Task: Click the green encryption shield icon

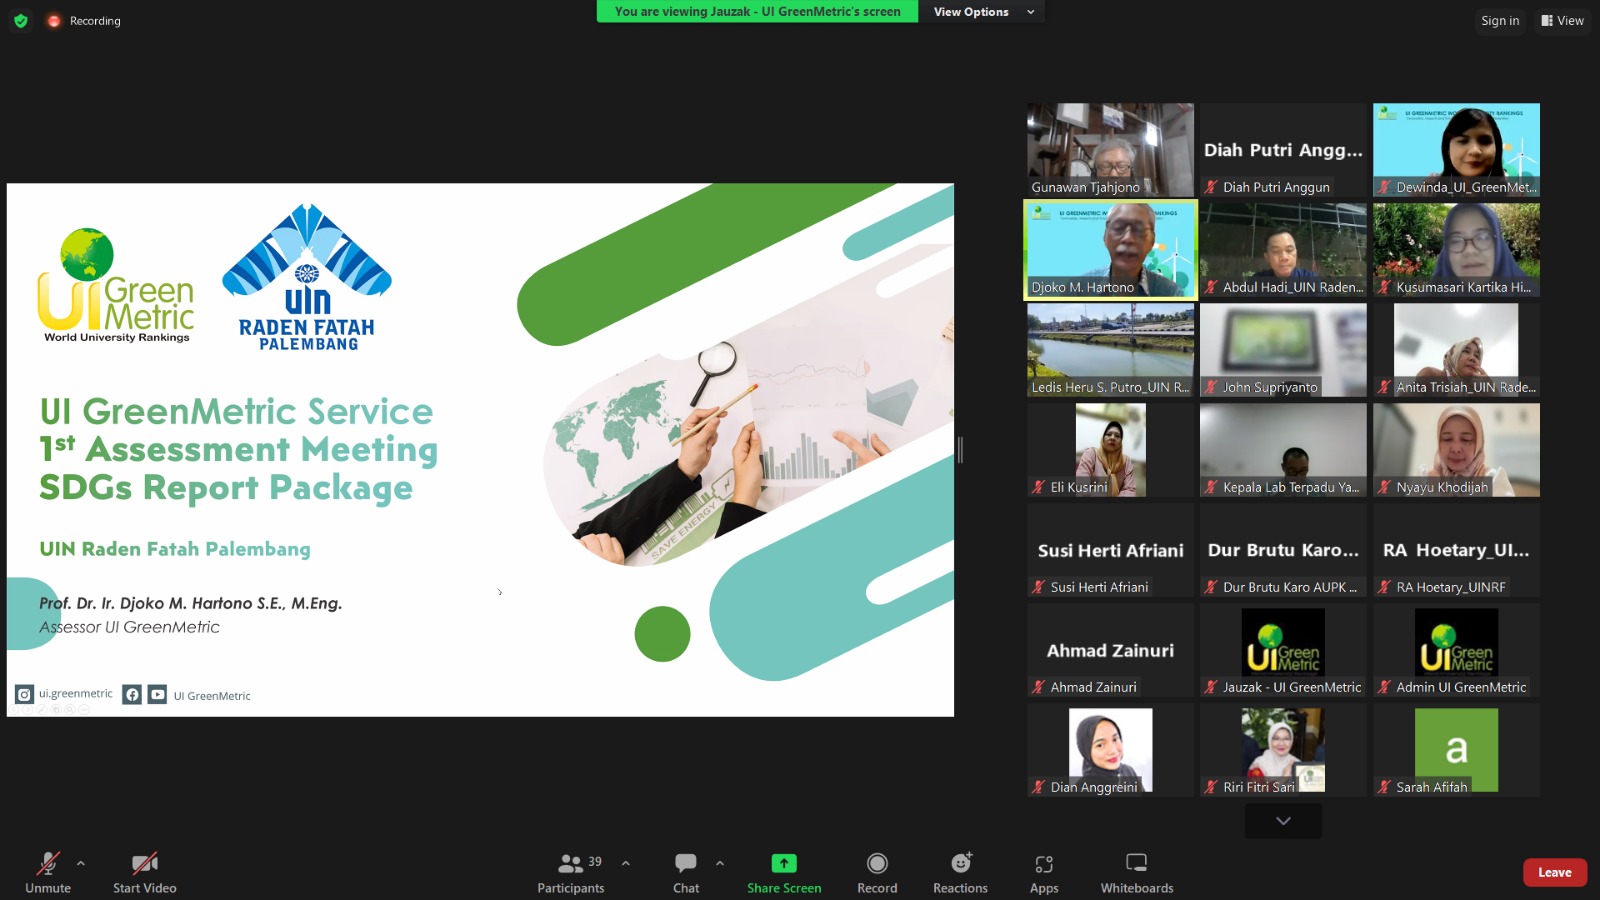Action: coord(20,20)
